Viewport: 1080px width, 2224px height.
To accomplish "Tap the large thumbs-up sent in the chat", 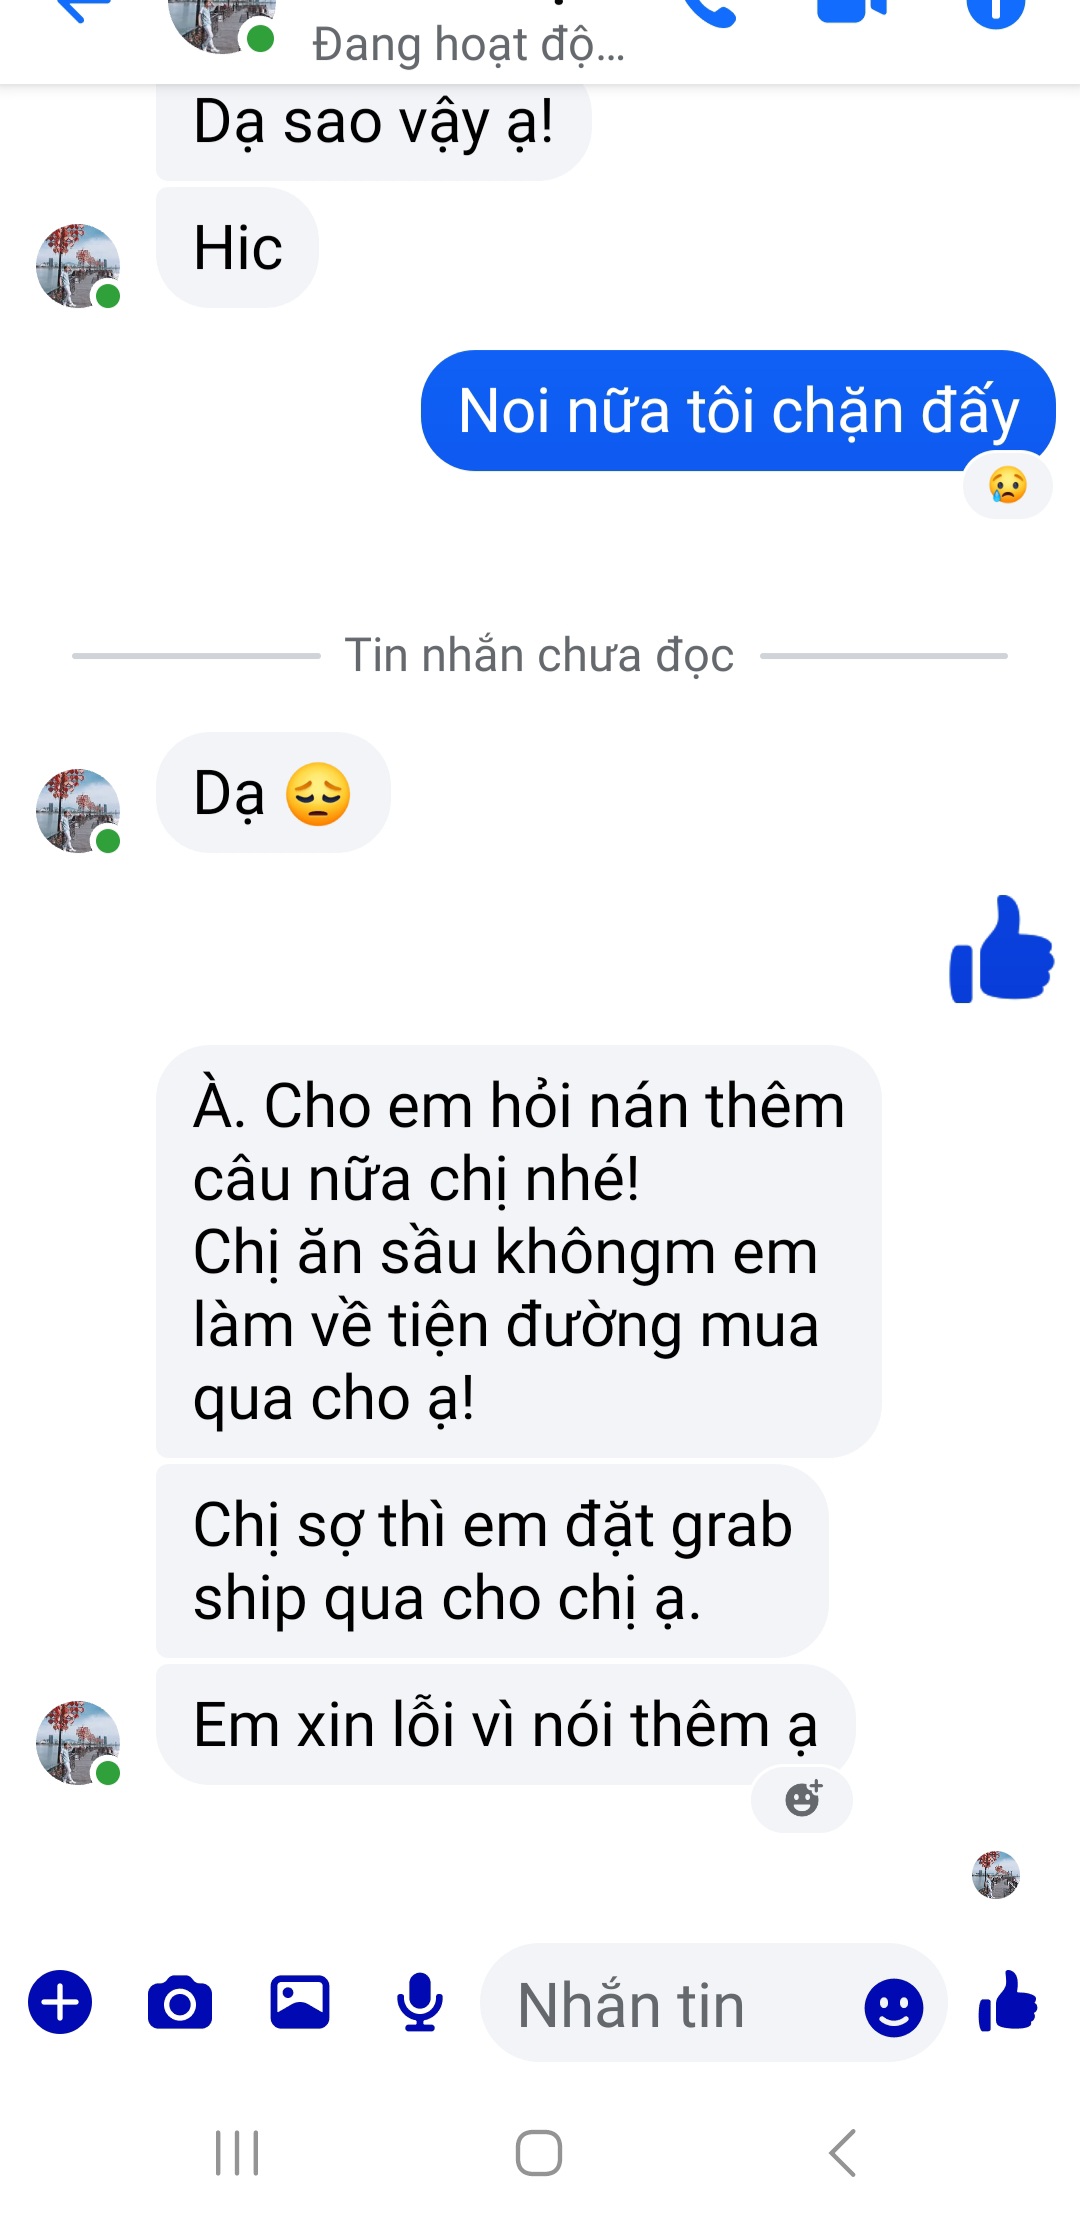I will point(1001,948).
